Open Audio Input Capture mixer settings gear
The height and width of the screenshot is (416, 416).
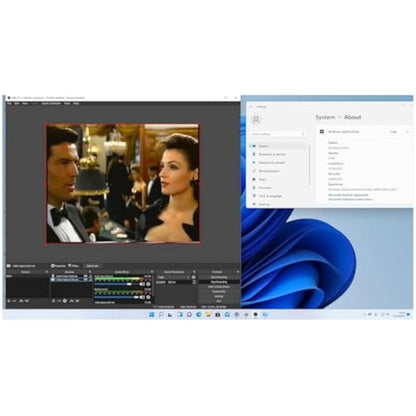pos(148,284)
